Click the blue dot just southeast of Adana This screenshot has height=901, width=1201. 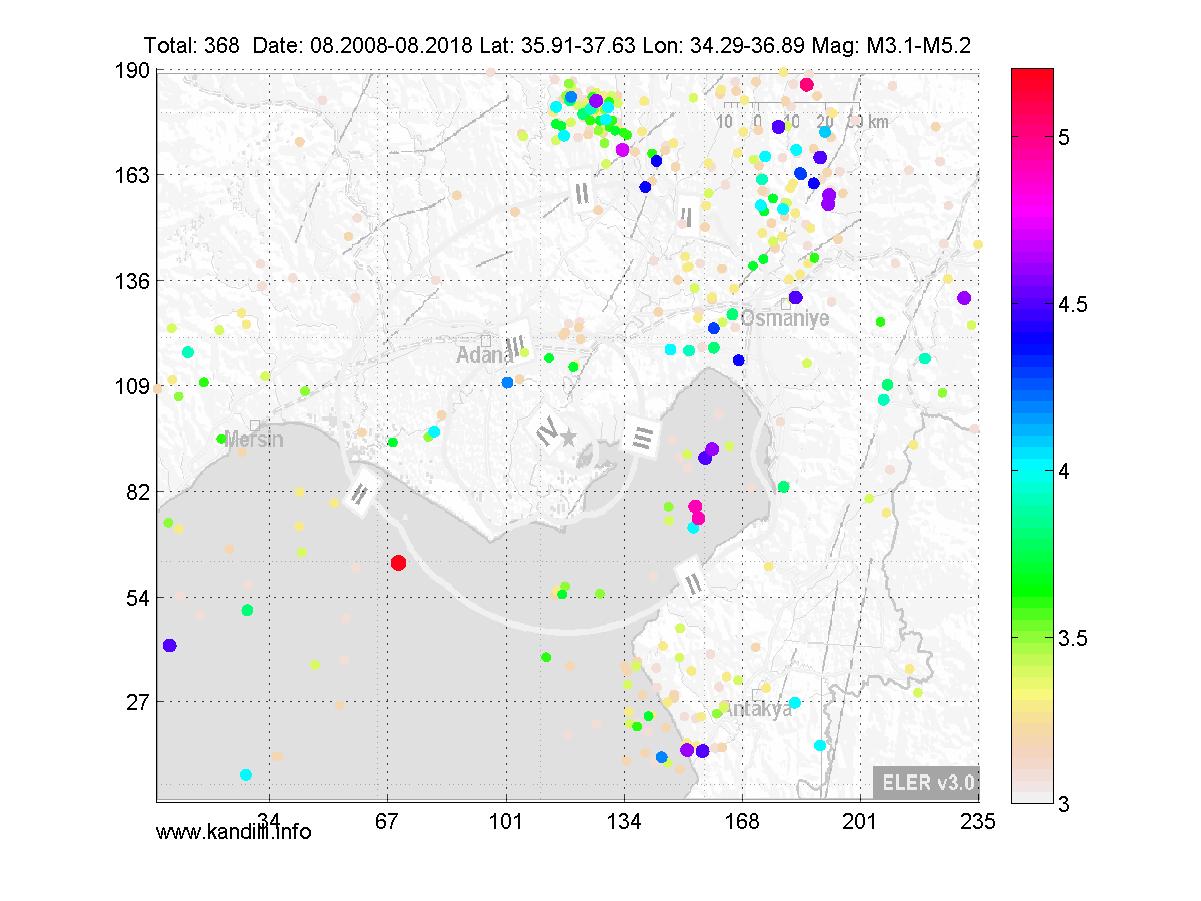[x=507, y=382]
